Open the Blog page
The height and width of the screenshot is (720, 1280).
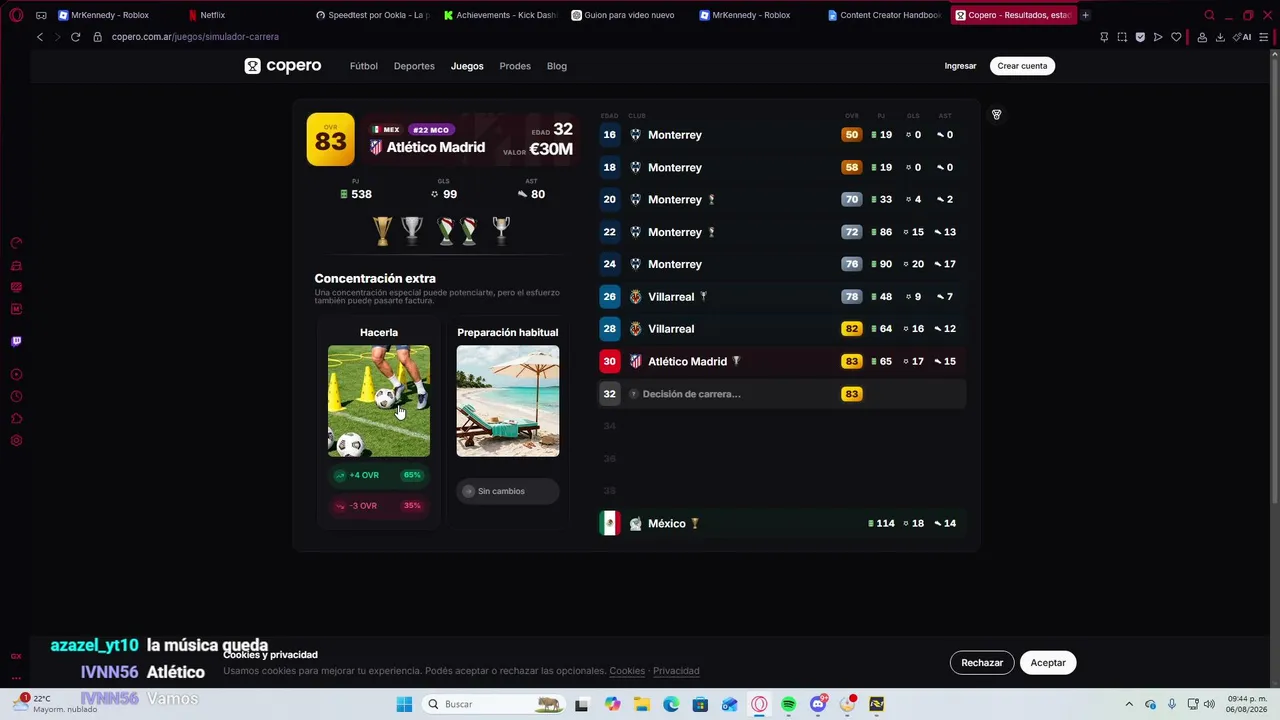click(x=557, y=66)
